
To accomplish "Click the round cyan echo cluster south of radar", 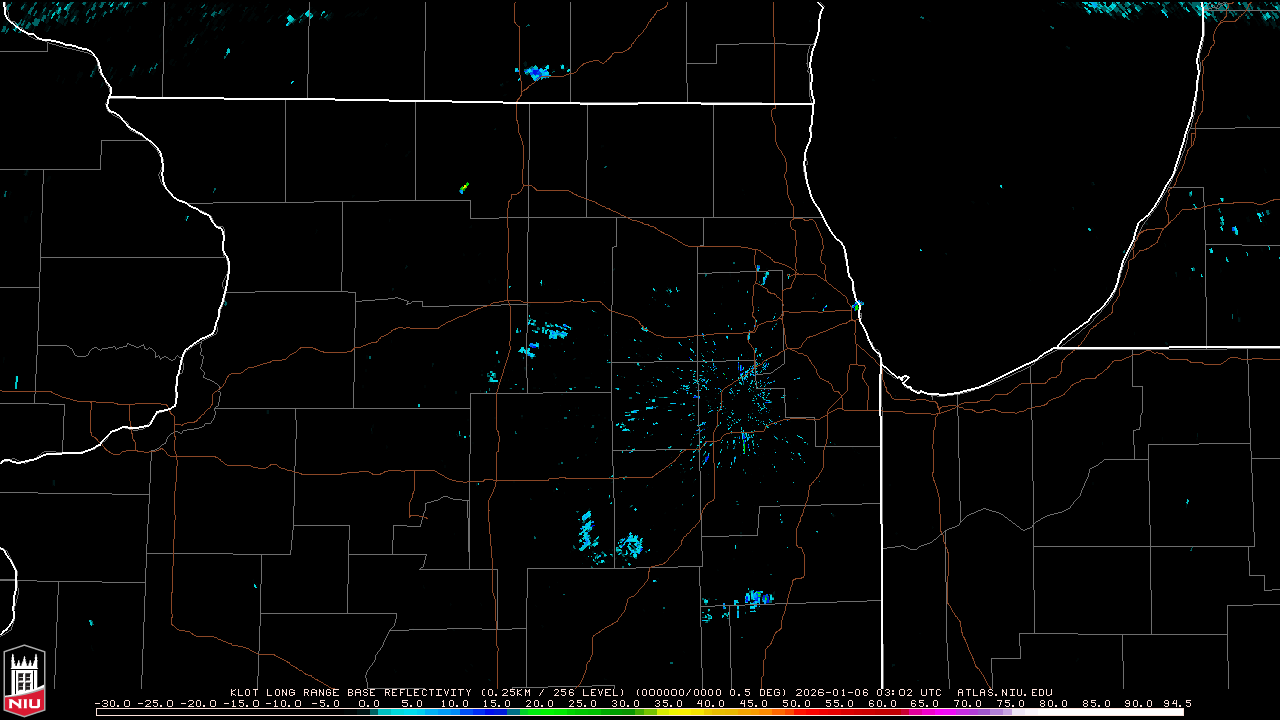I will (630, 545).
